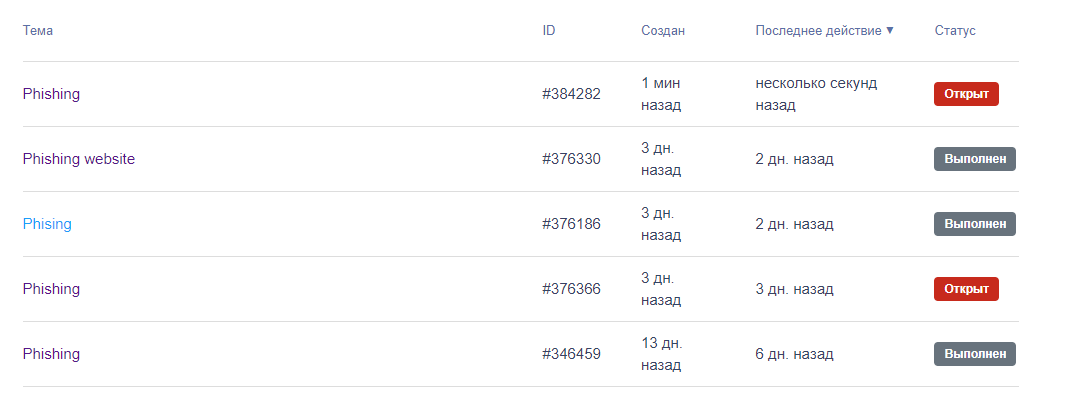Sort tickets by Создан column header

(x=663, y=31)
